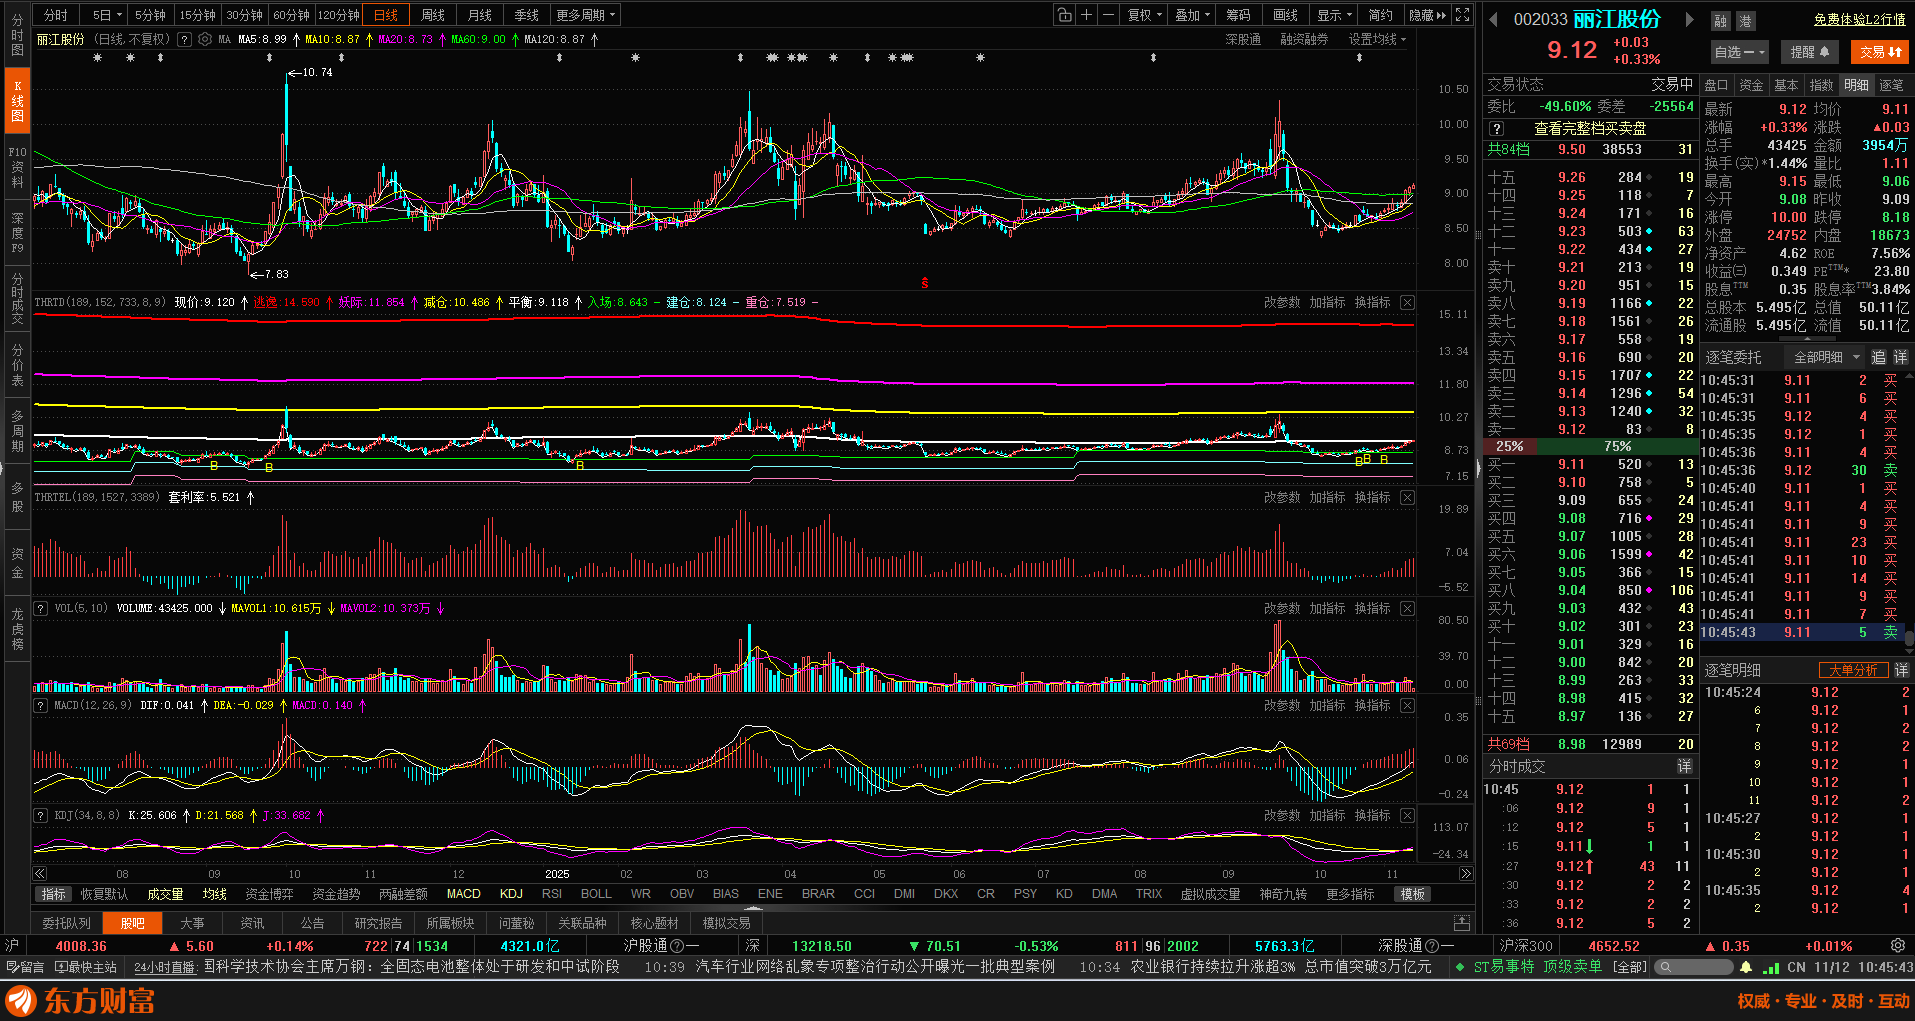Image resolution: width=1915 pixels, height=1021 pixels.
Task: Toggle 成交量 volume indicator
Action: coord(165,894)
